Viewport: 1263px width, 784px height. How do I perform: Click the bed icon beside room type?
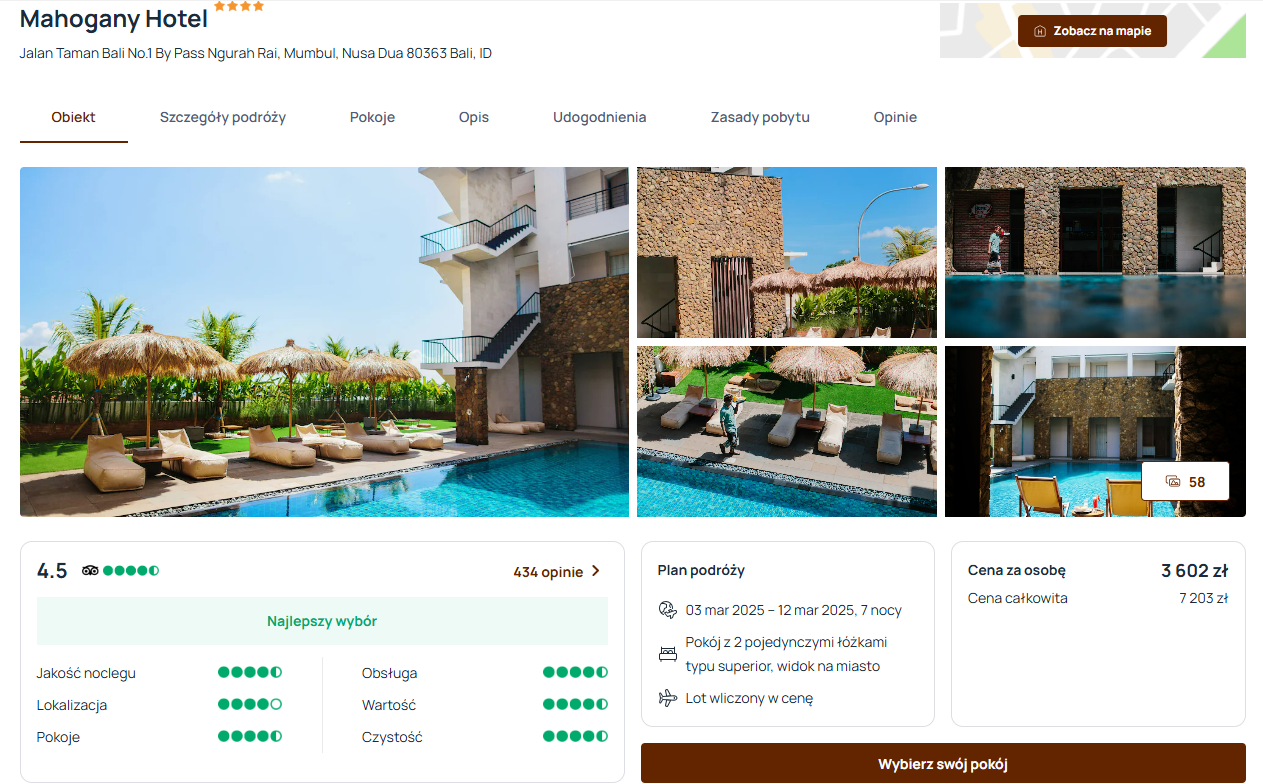[668, 654]
